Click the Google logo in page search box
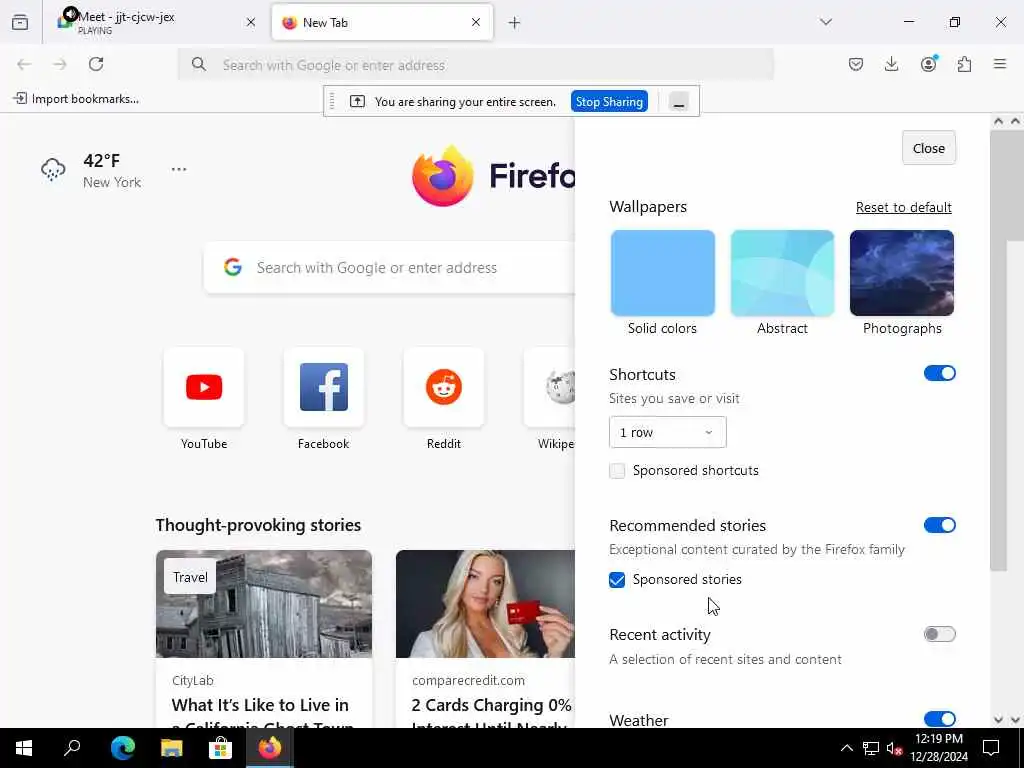Screen dimensions: 1024x768 point(233,267)
